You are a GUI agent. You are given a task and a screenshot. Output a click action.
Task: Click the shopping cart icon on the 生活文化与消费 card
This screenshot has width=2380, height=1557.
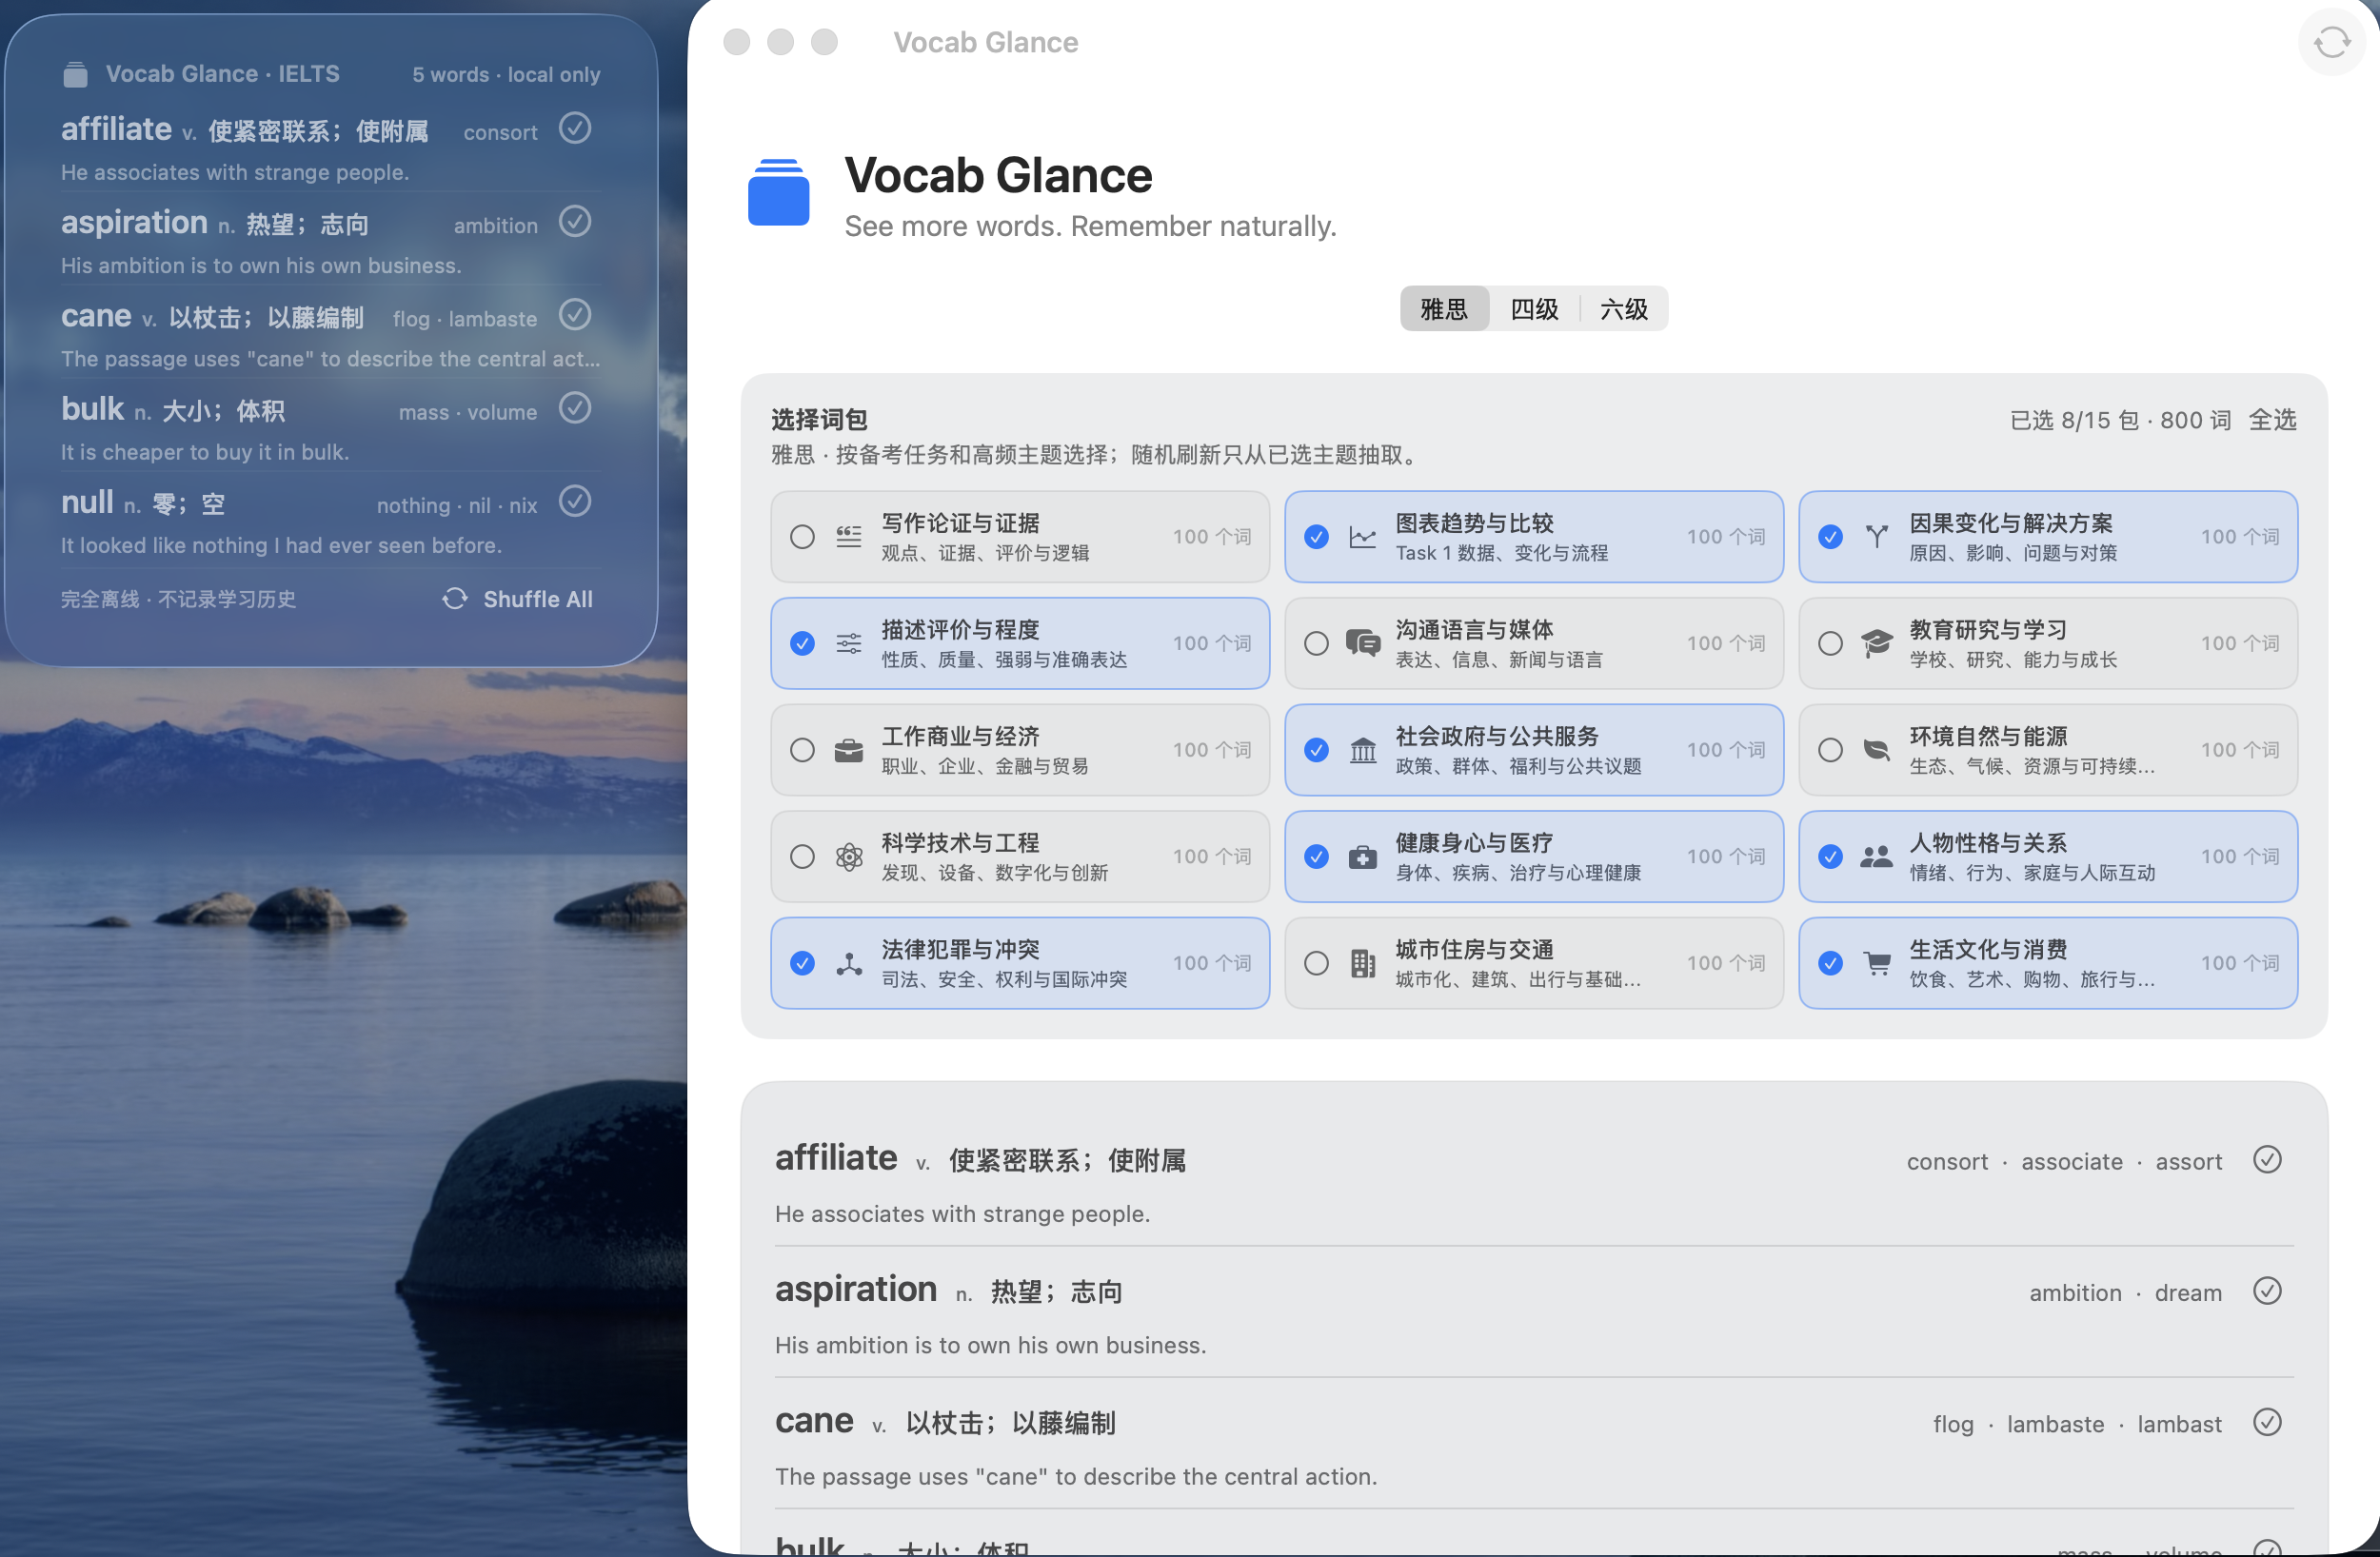(1876, 963)
